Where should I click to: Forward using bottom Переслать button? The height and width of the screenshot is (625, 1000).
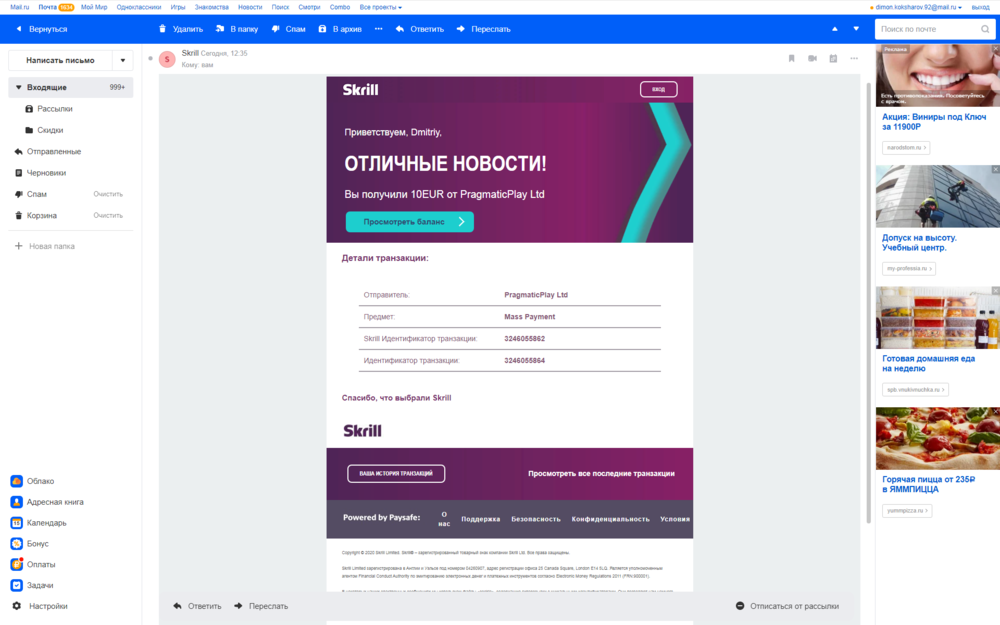click(261, 606)
